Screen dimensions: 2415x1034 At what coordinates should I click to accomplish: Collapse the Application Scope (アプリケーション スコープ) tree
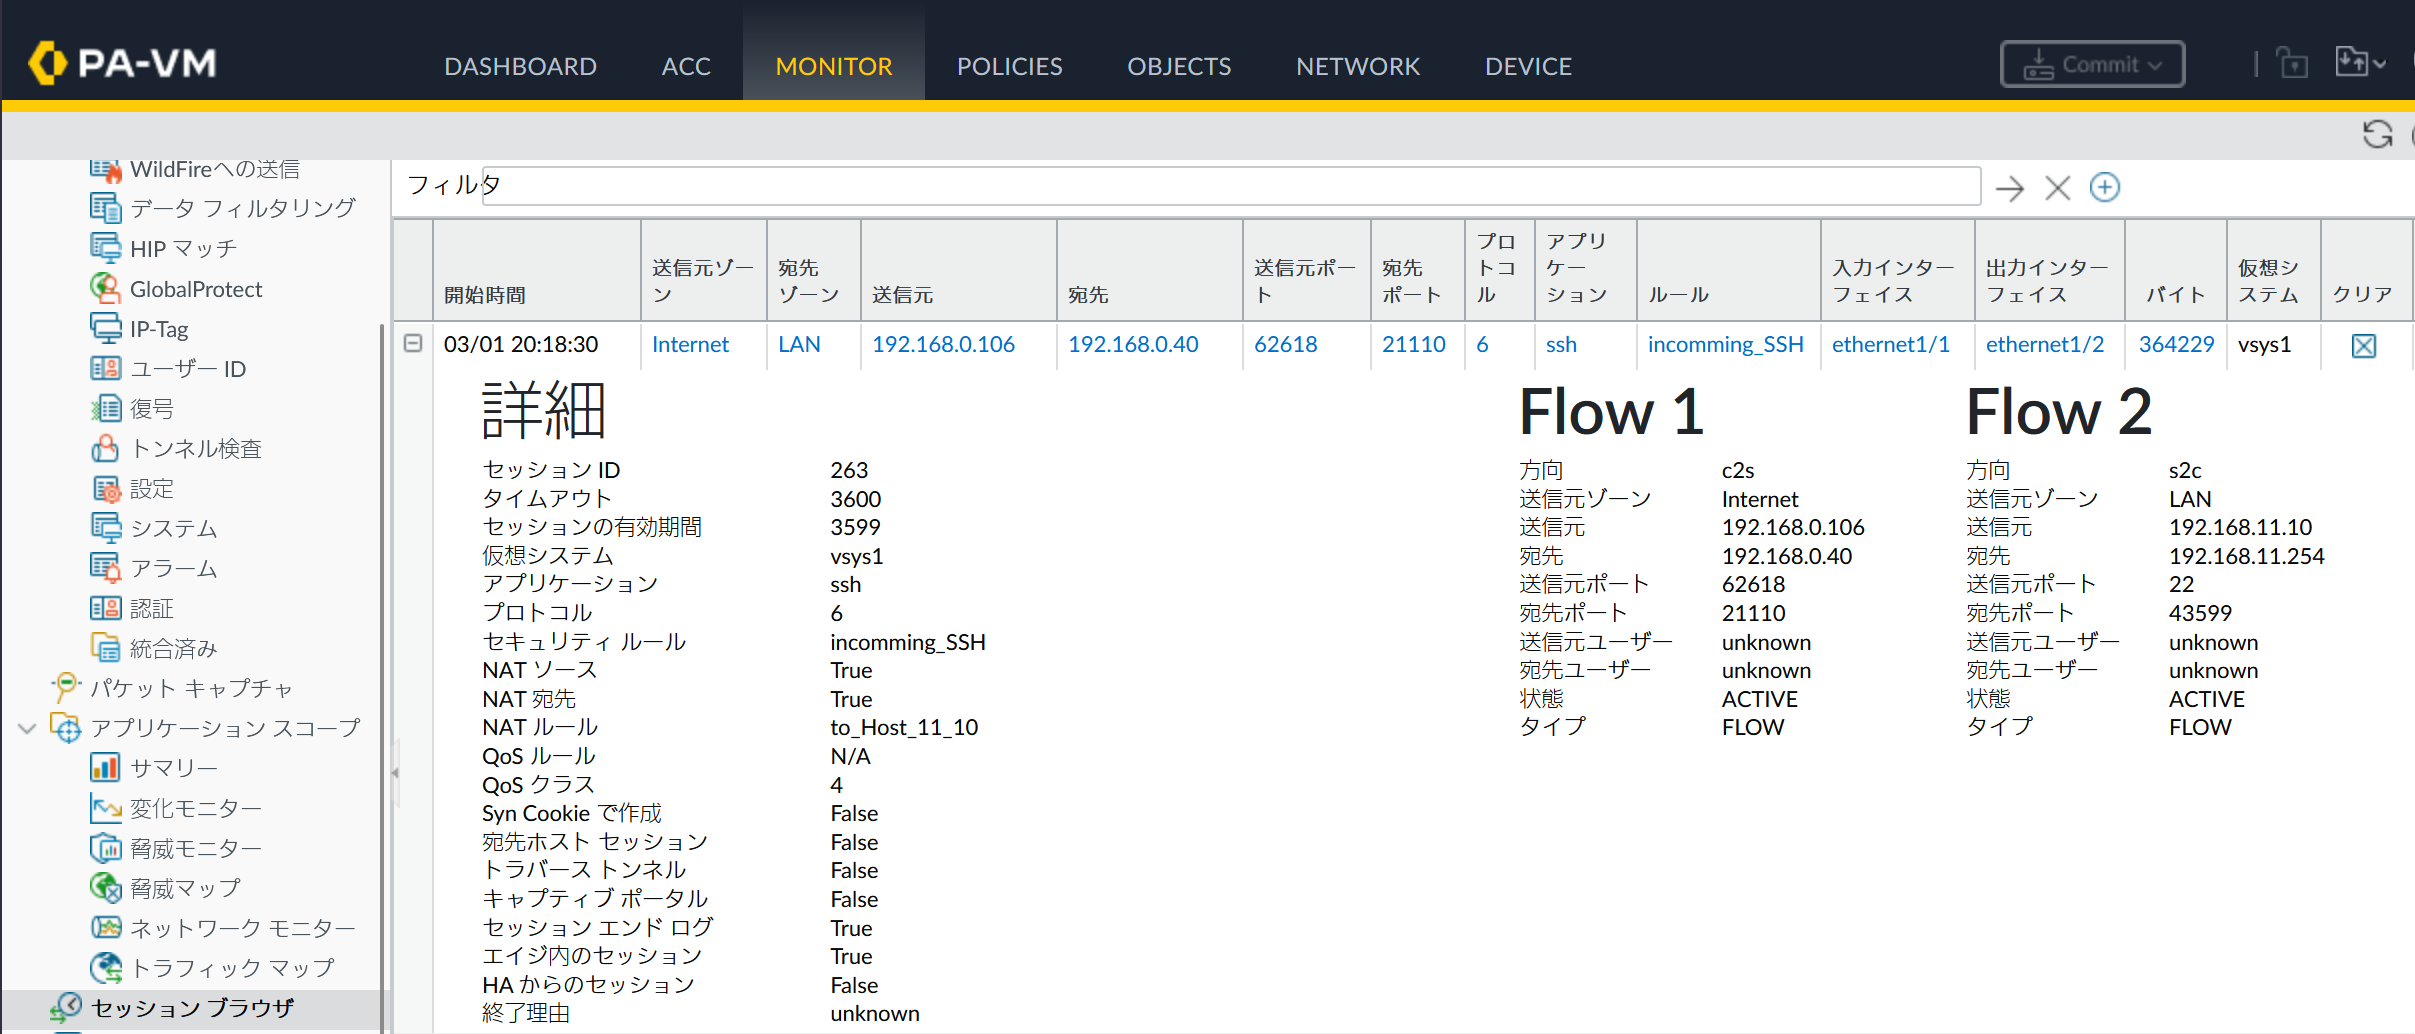tap(28, 728)
